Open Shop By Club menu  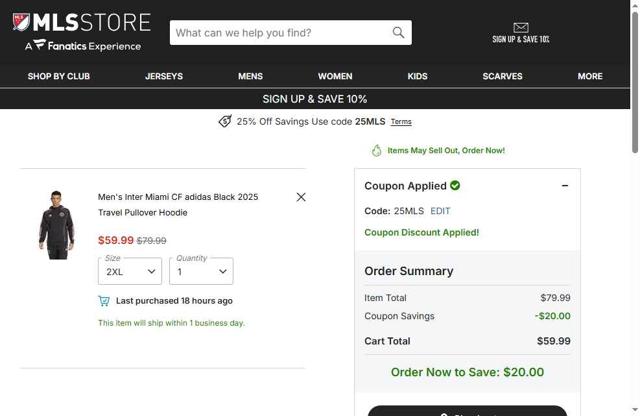59,76
